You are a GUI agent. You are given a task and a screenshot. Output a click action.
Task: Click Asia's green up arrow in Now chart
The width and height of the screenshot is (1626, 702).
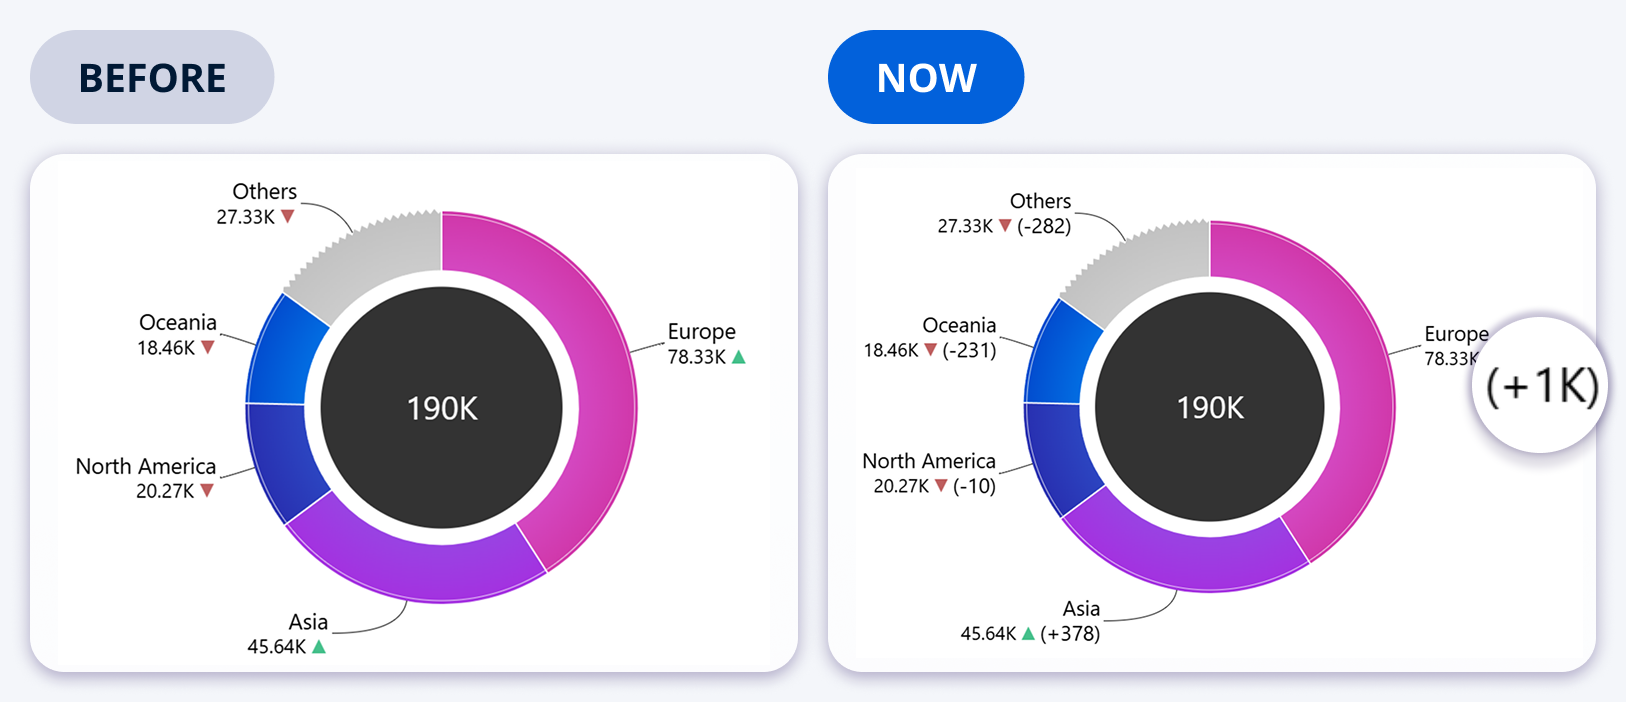click(x=1028, y=634)
